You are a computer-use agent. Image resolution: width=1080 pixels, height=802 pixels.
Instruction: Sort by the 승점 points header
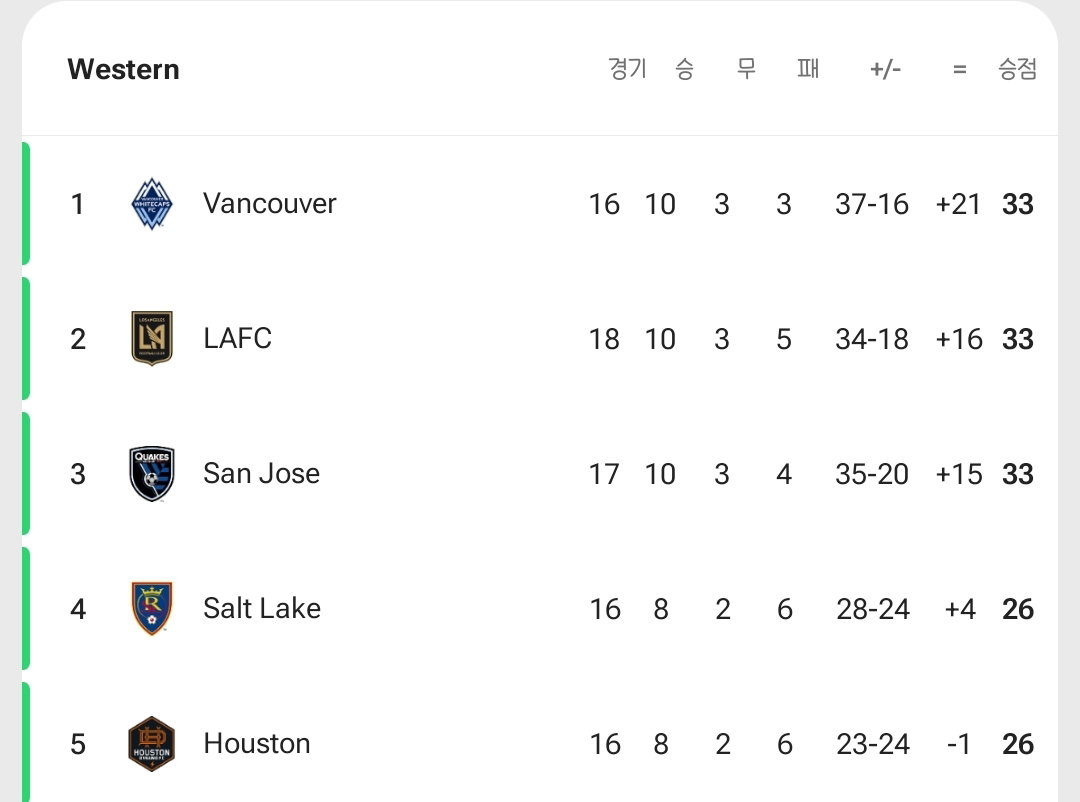pos(1017,69)
